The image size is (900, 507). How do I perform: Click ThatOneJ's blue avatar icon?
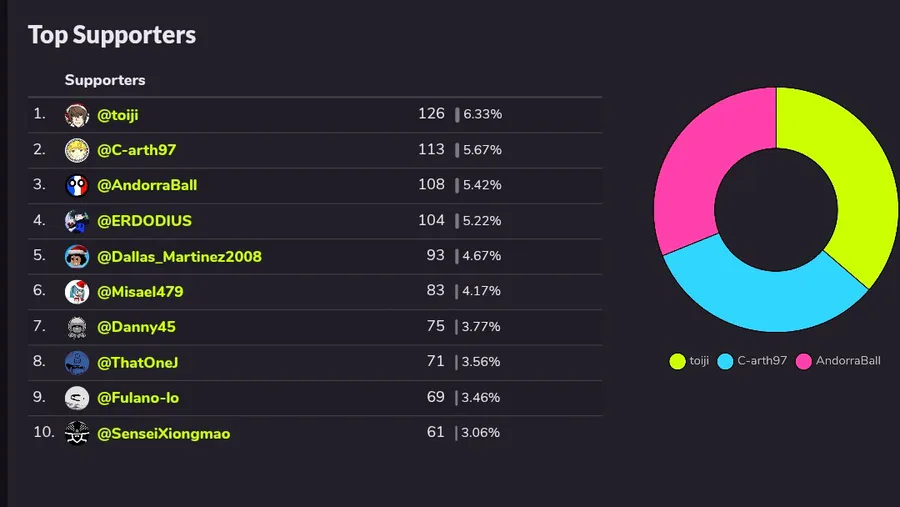click(77, 362)
